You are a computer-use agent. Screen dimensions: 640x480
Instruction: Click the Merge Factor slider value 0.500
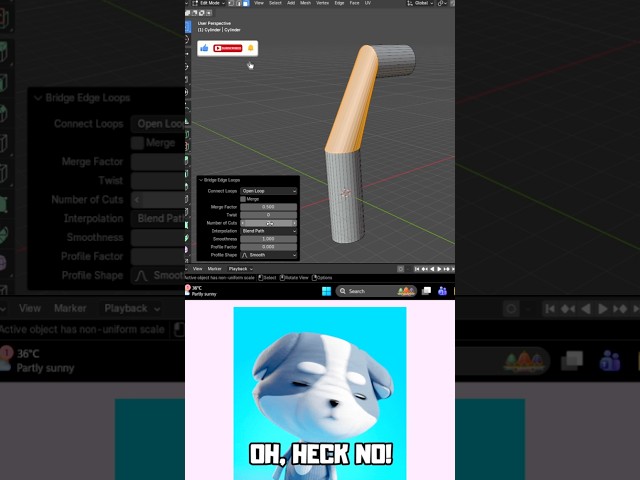(269, 207)
